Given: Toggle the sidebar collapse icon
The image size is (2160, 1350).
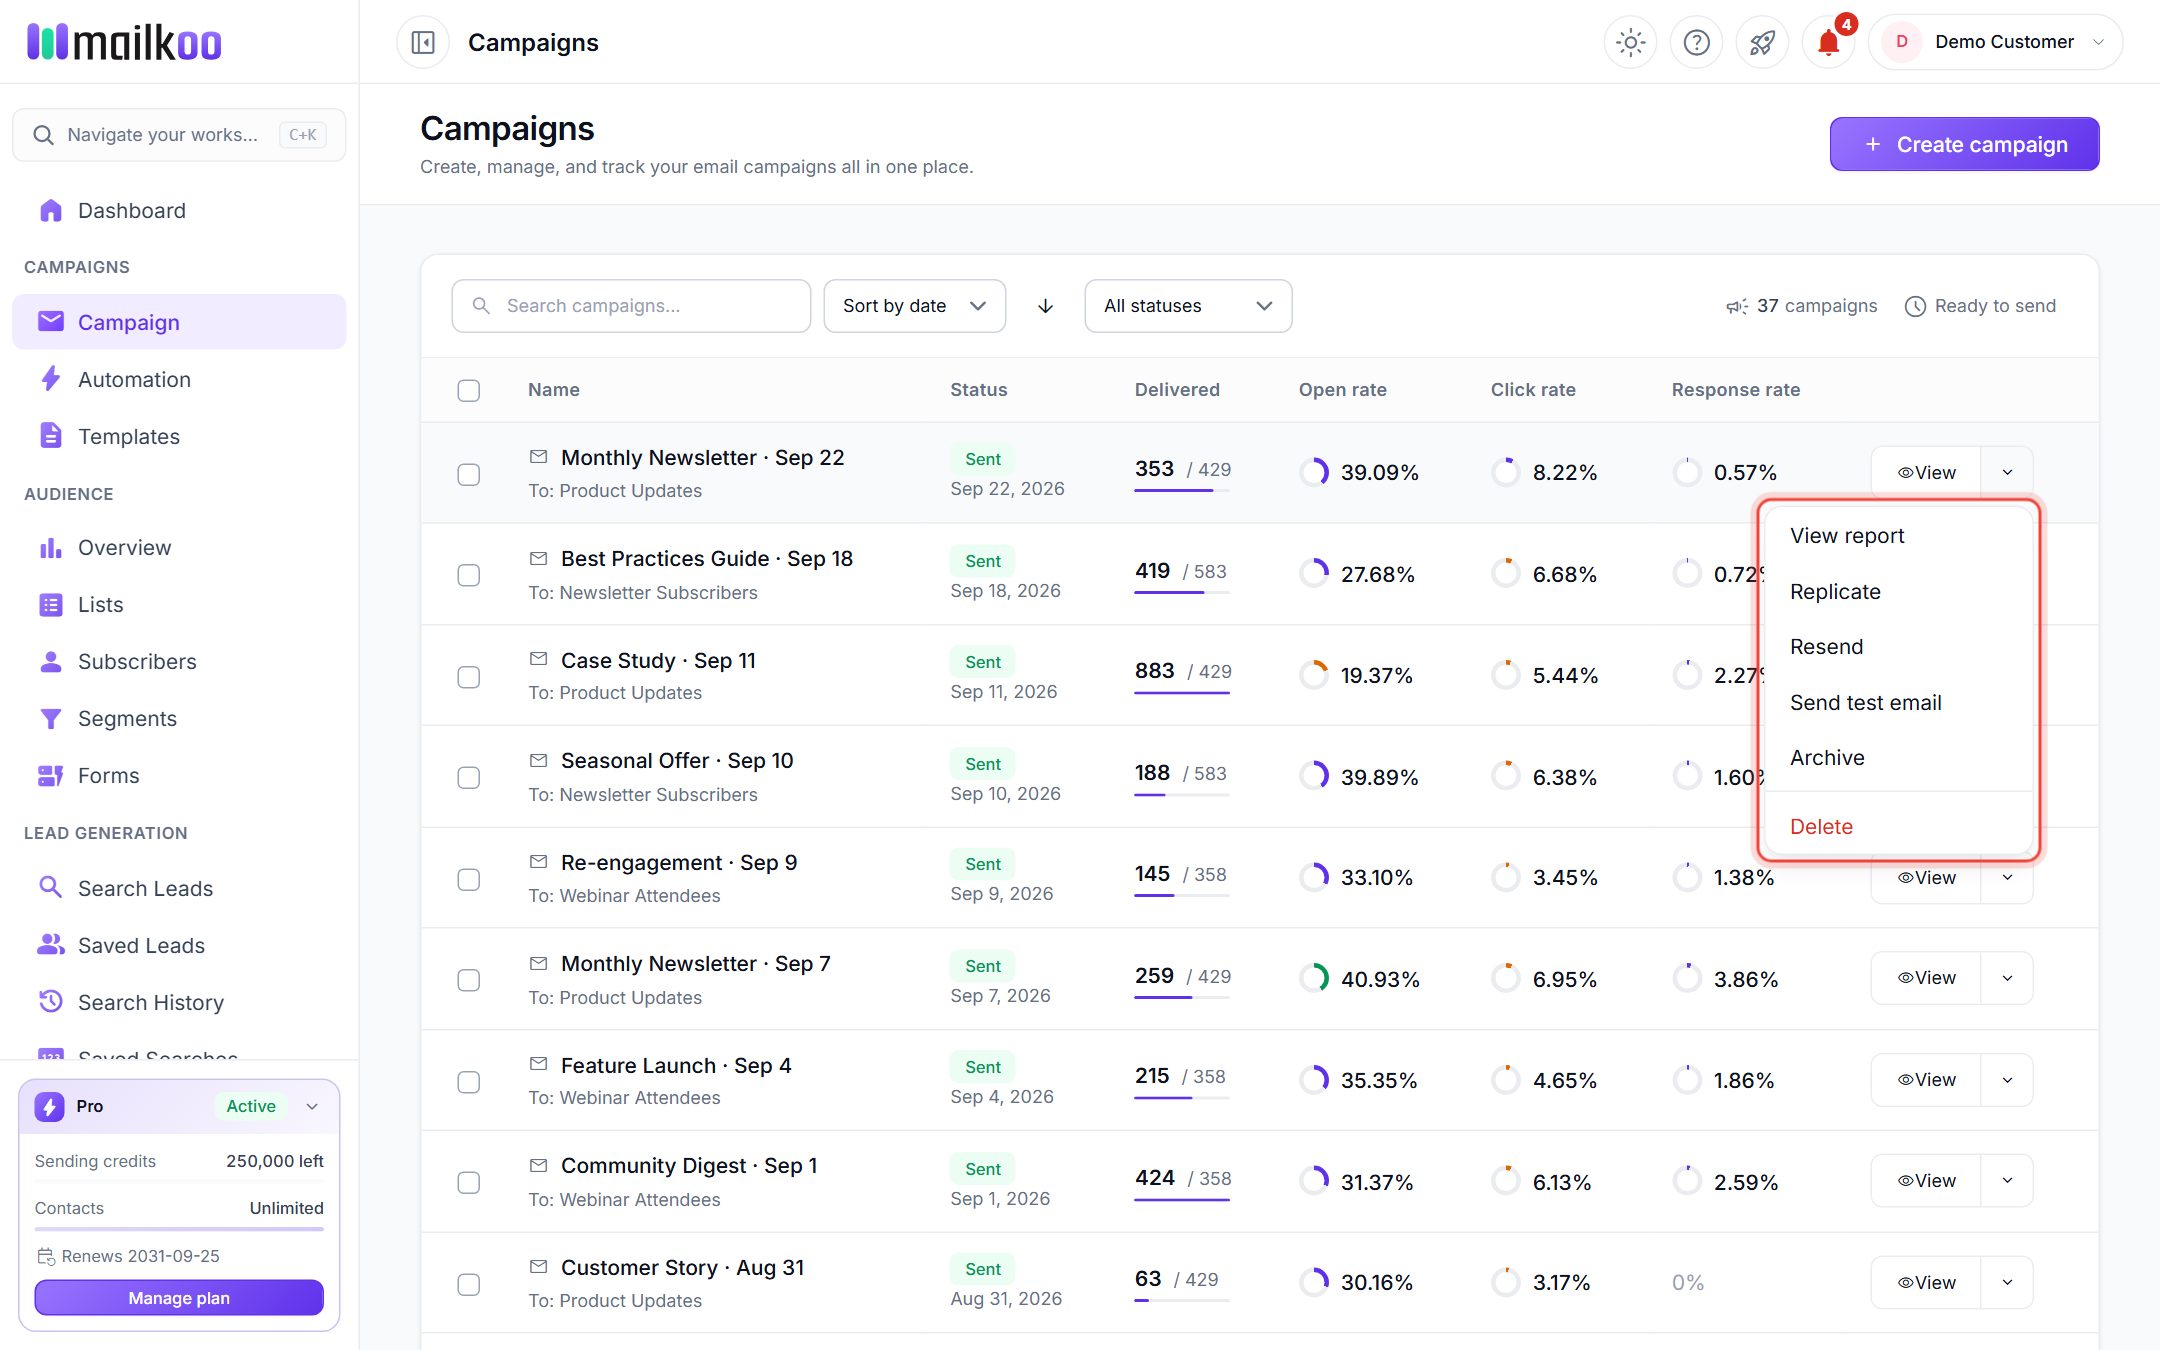Looking at the screenshot, I should (x=423, y=42).
